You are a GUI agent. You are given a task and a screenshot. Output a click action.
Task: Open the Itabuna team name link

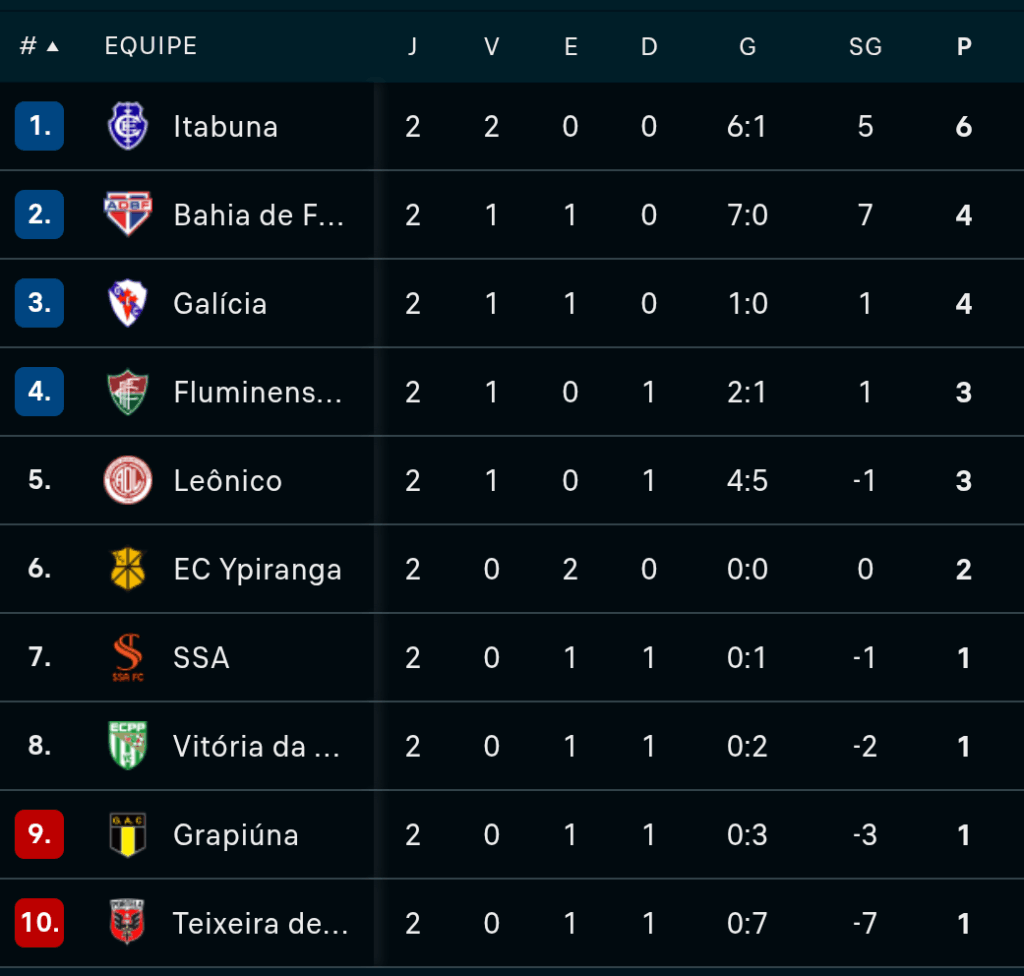225,126
